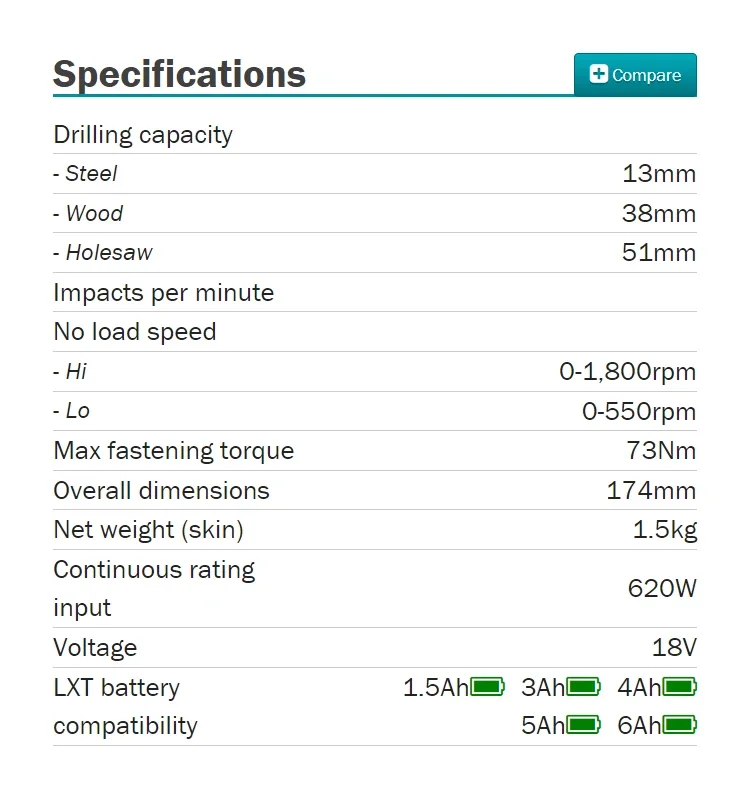The height and width of the screenshot is (801, 751).
Task: Click the LXT battery compatibility label
Action: click(x=125, y=706)
